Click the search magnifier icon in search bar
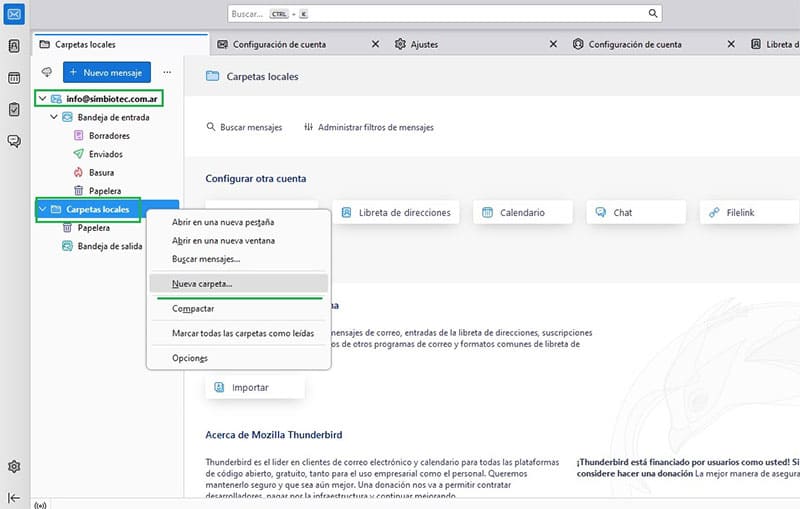 [x=653, y=13]
